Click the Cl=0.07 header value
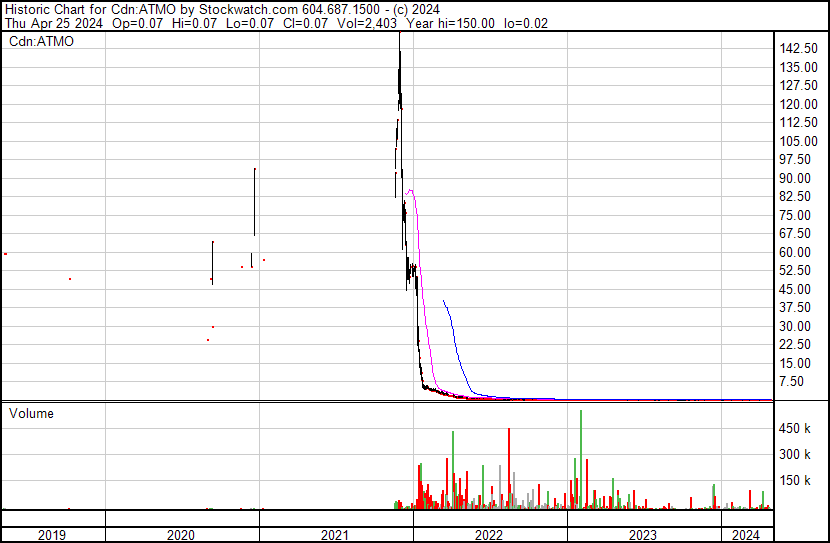The image size is (830, 543). (305, 23)
